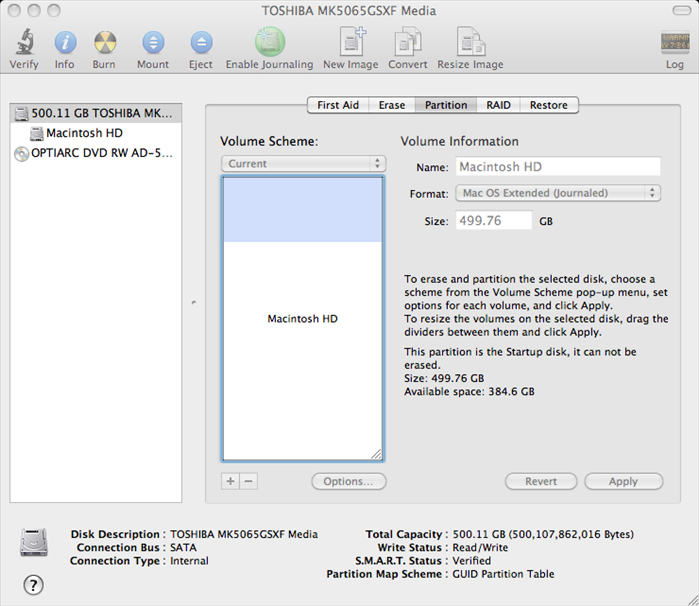Open the Format Mac OS Extended dropdown

click(x=558, y=193)
